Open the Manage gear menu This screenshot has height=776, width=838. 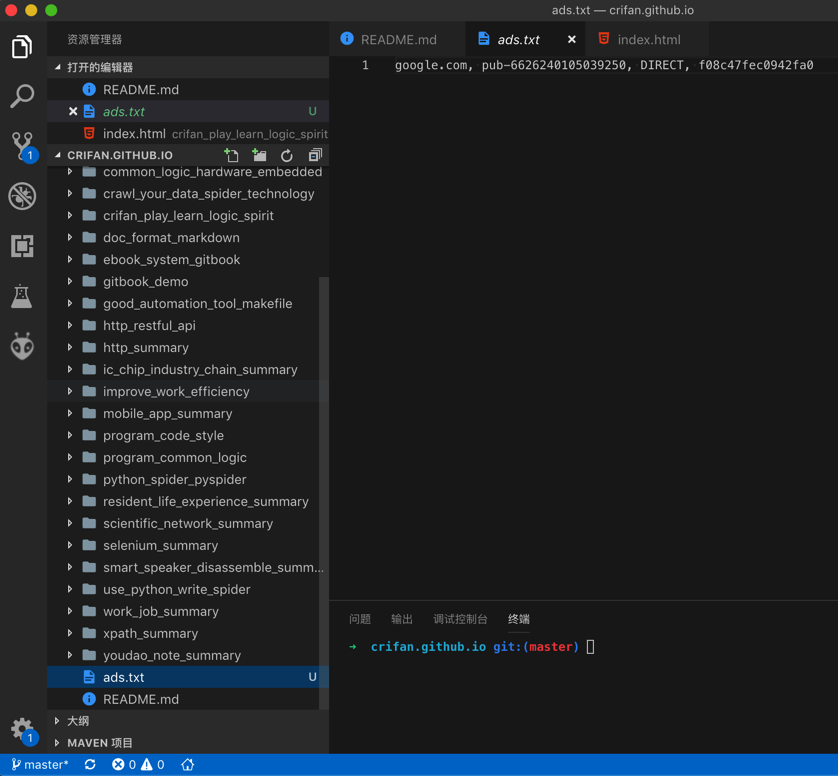click(23, 730)
